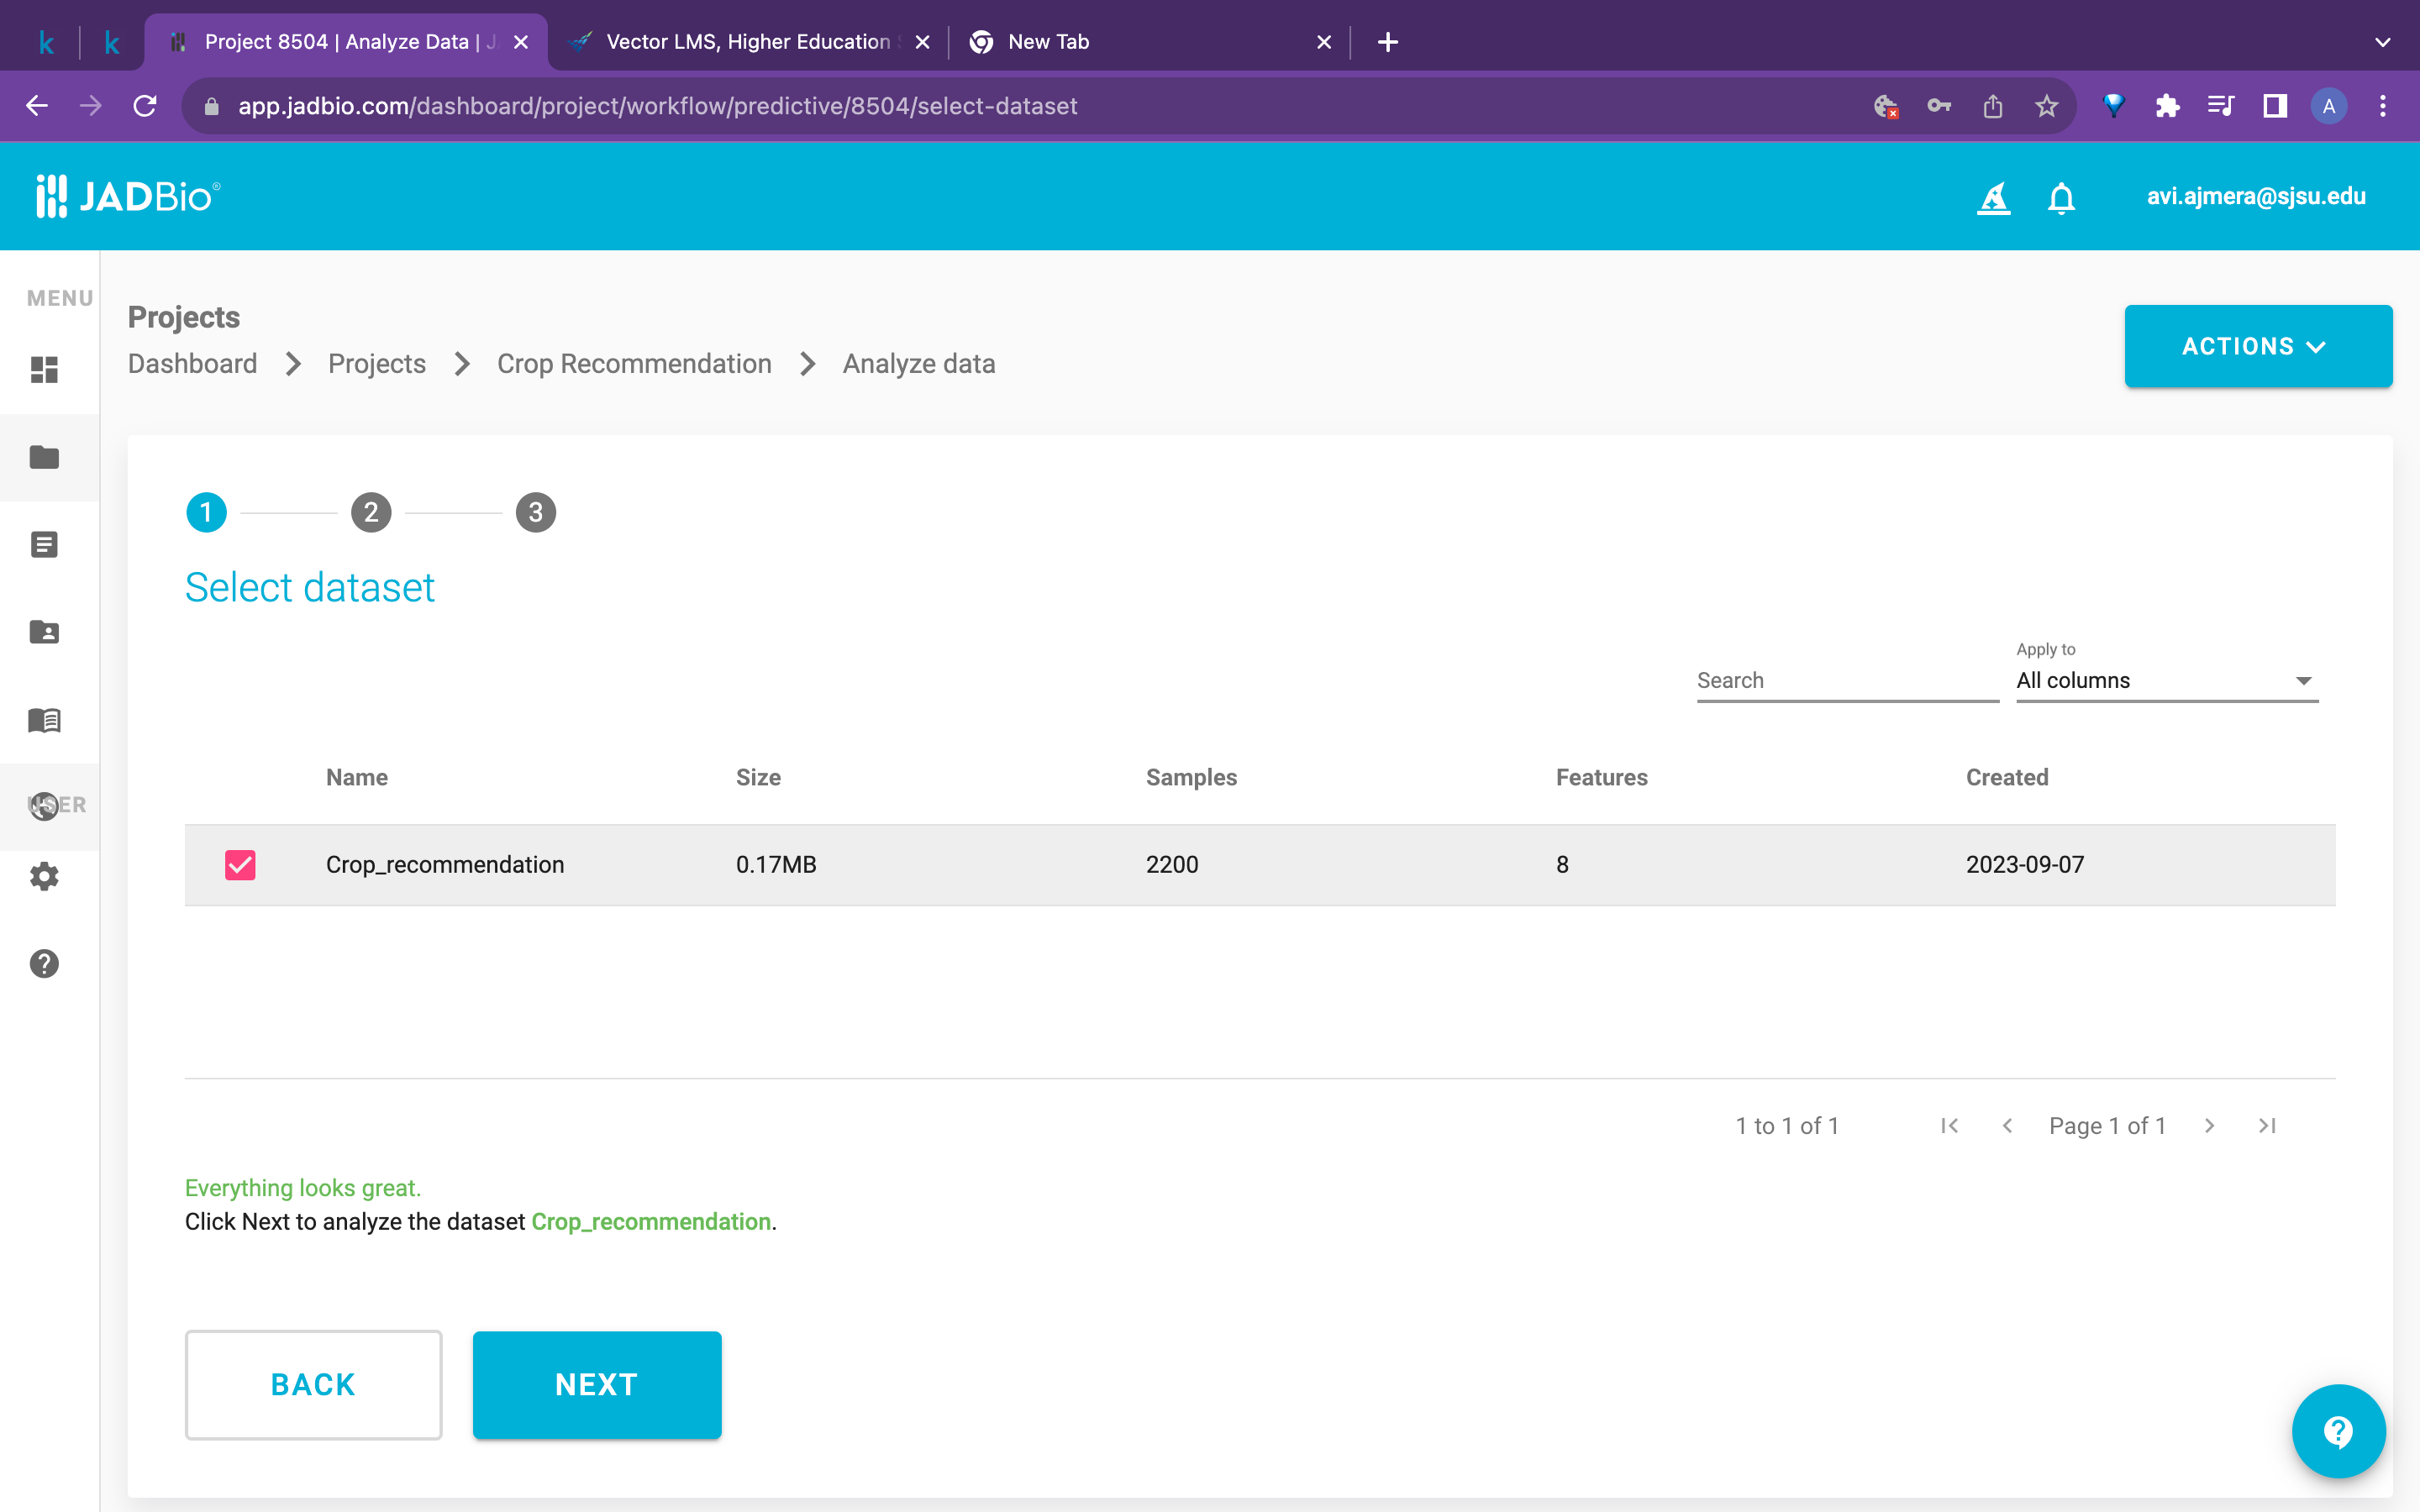Open the ACTIONS dropdown menu

(2258, 346)
